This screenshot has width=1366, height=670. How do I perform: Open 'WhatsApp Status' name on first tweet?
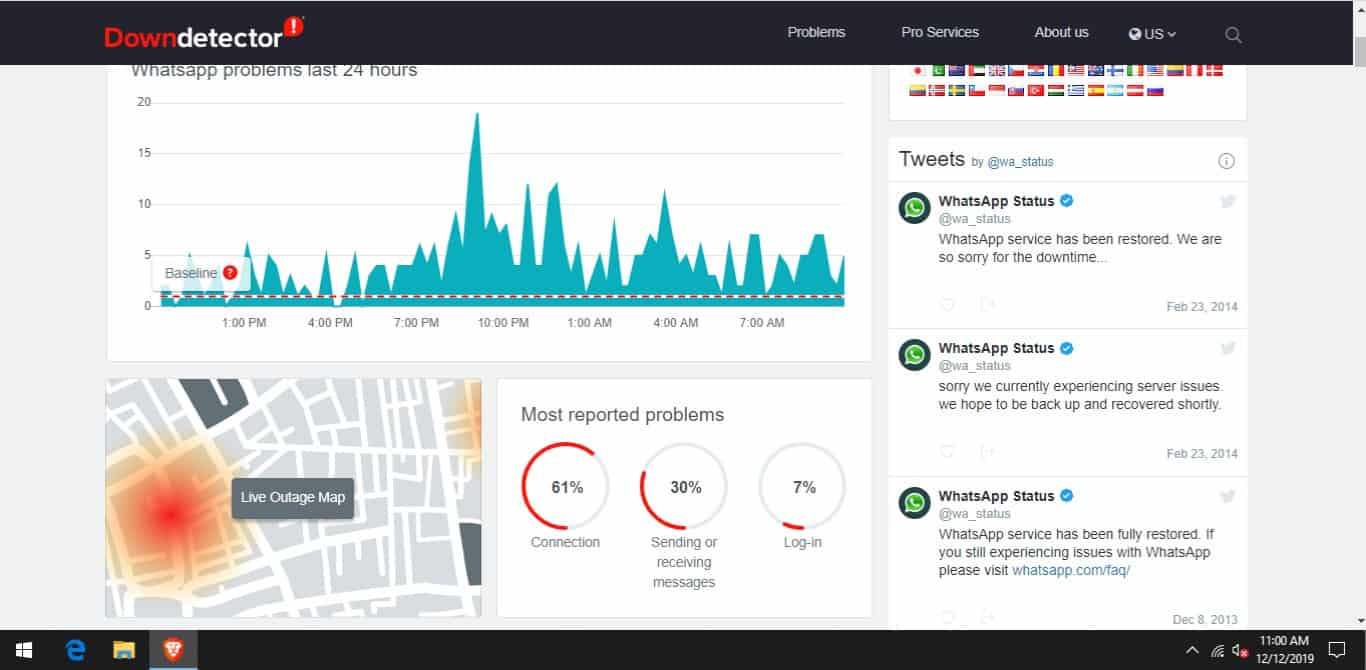(996, 201)
